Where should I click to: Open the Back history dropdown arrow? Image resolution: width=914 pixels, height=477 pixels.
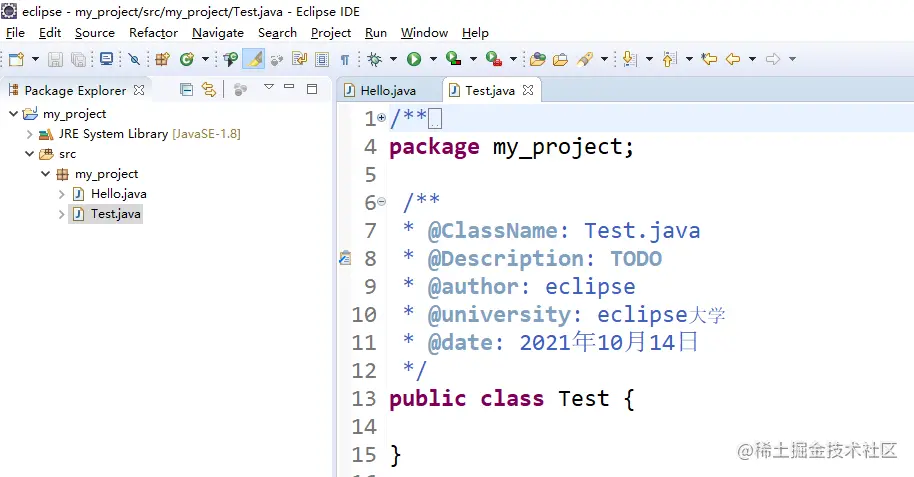click(753, 59)
